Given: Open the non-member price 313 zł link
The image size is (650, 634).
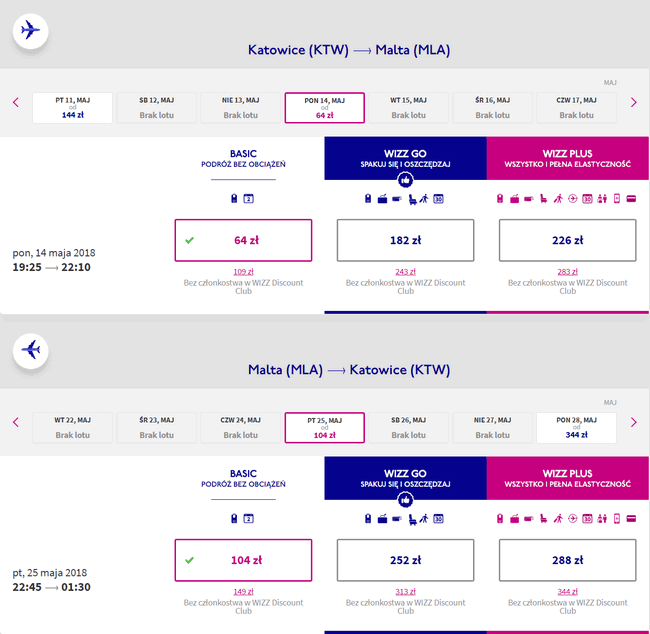Looking at the screenshot, I should point(405,592).
